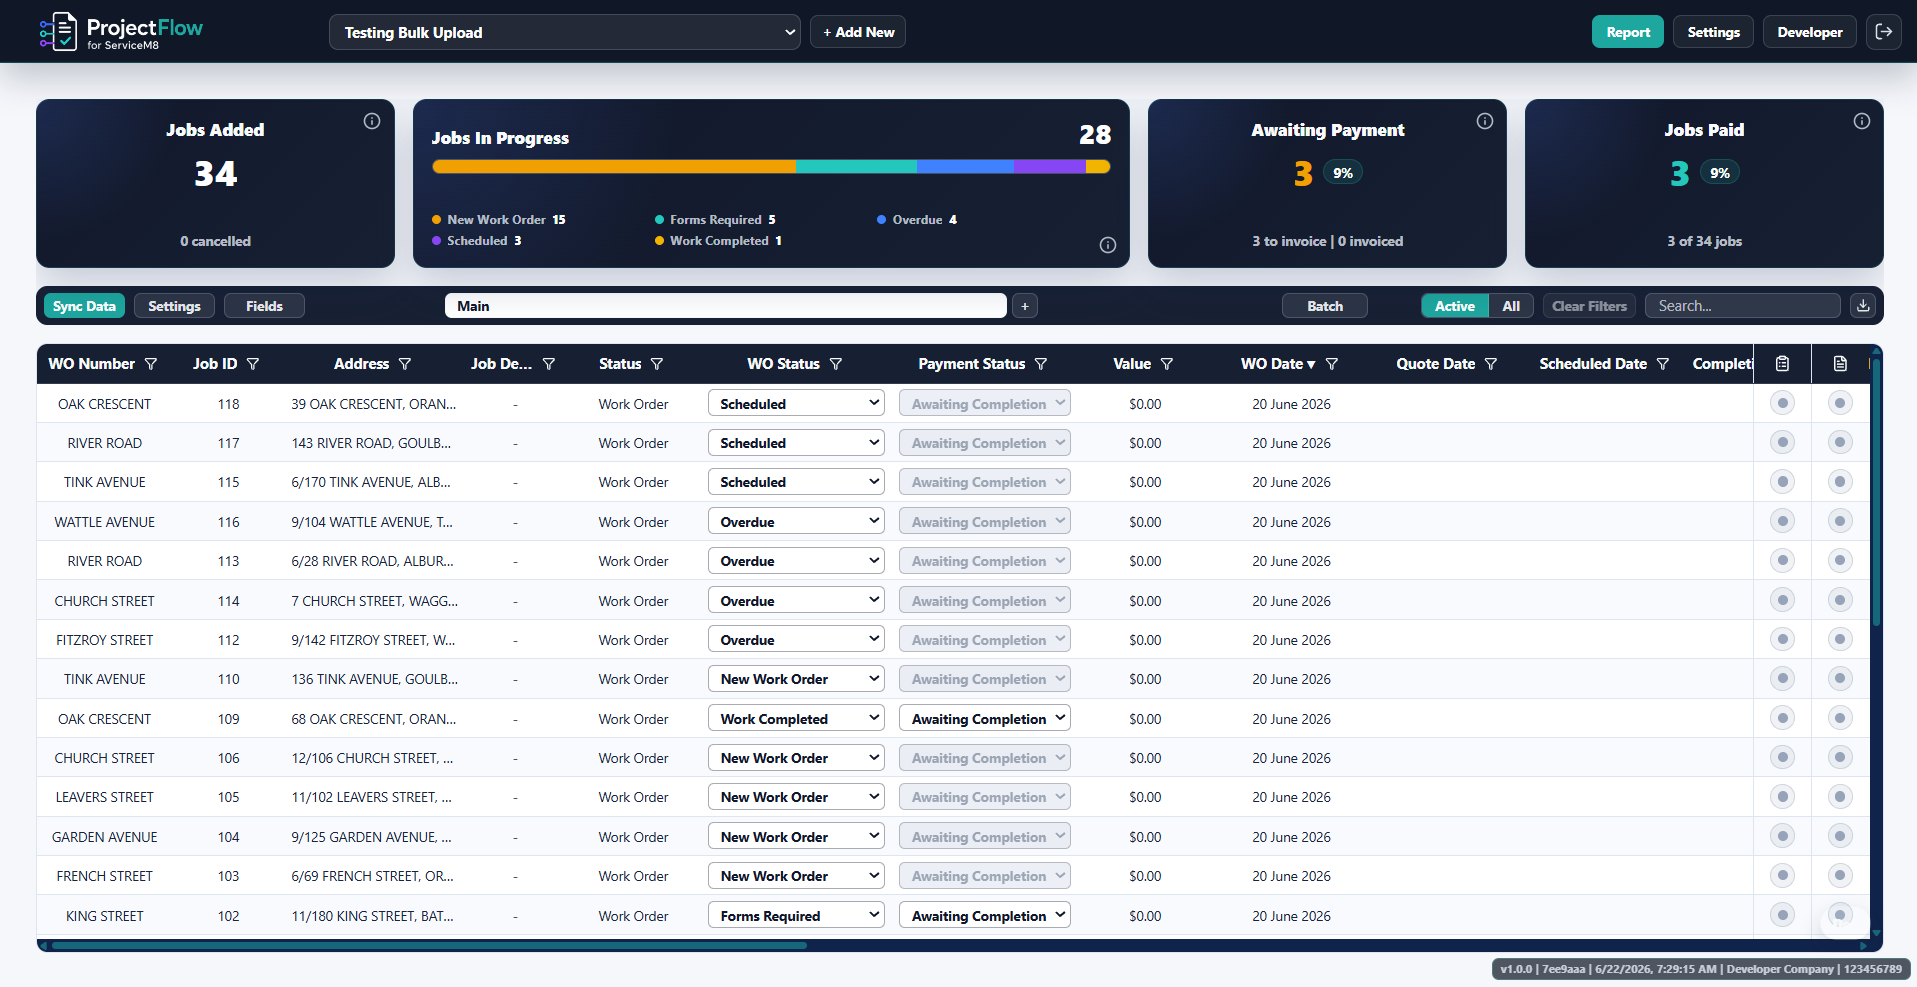Image resolution: width=1917 pixels, height=987 pixels.
Task: Open WO Status dropdown for Job 103
Action: [796, 875]
